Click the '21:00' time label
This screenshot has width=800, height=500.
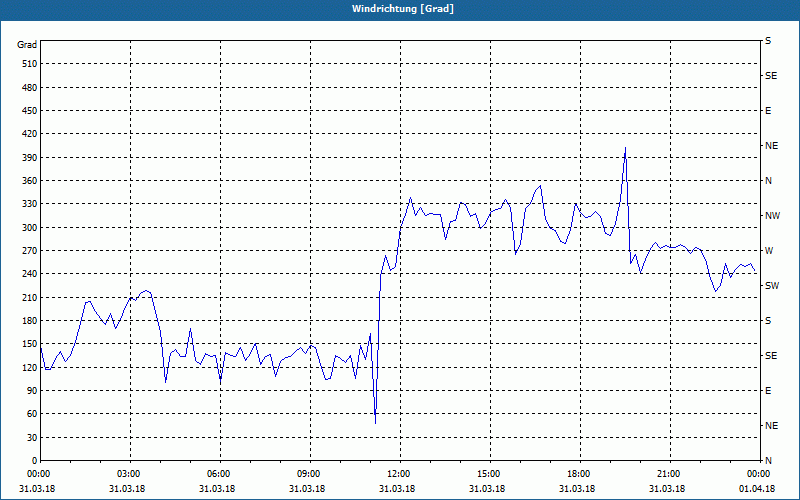670,473
